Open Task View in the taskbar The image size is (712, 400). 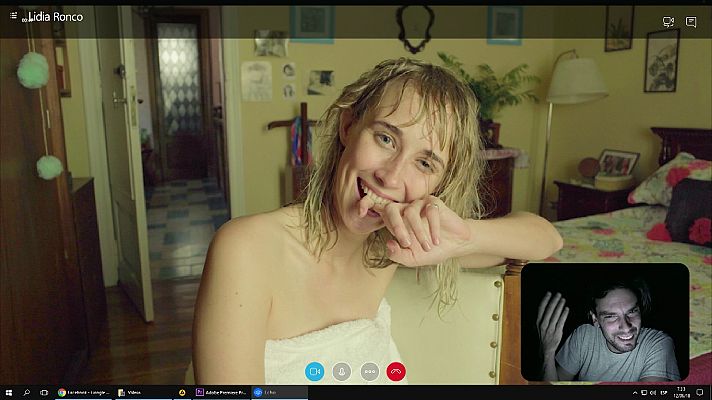coord(45,393)
